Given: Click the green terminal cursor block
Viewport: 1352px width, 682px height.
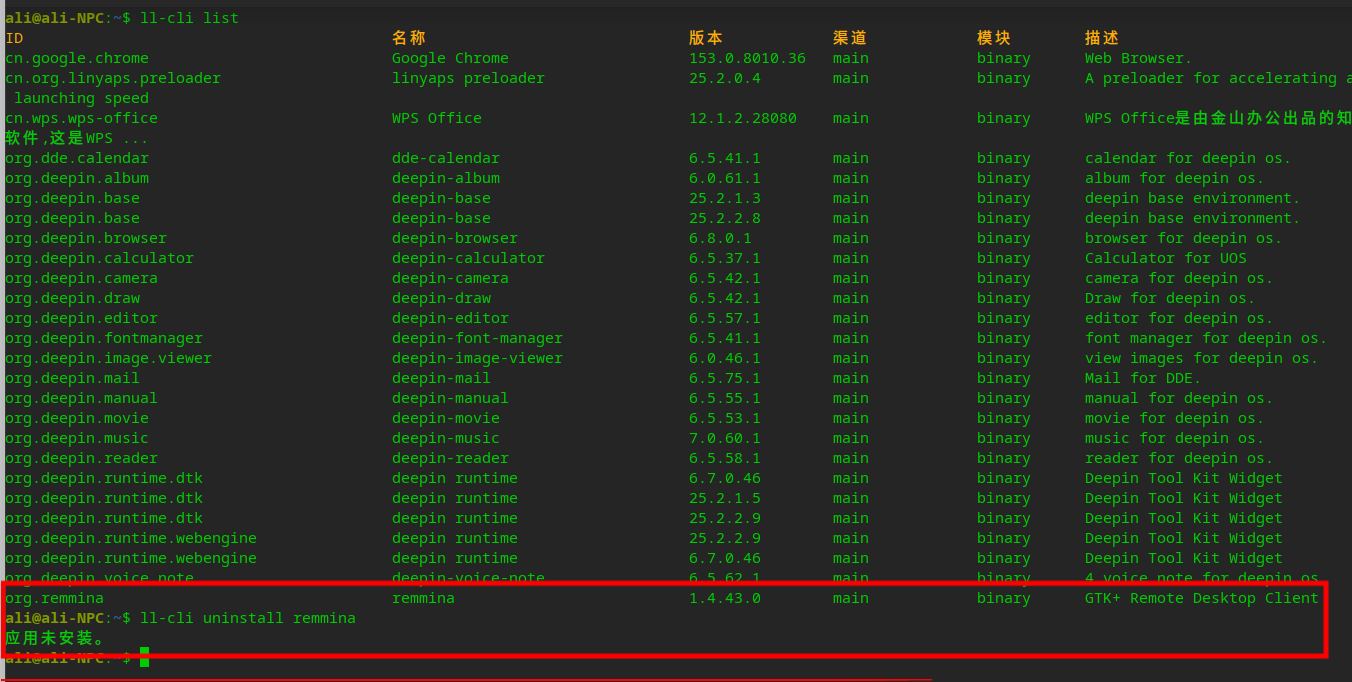Looking at the screenshot, I should click(x=144, y=657).
